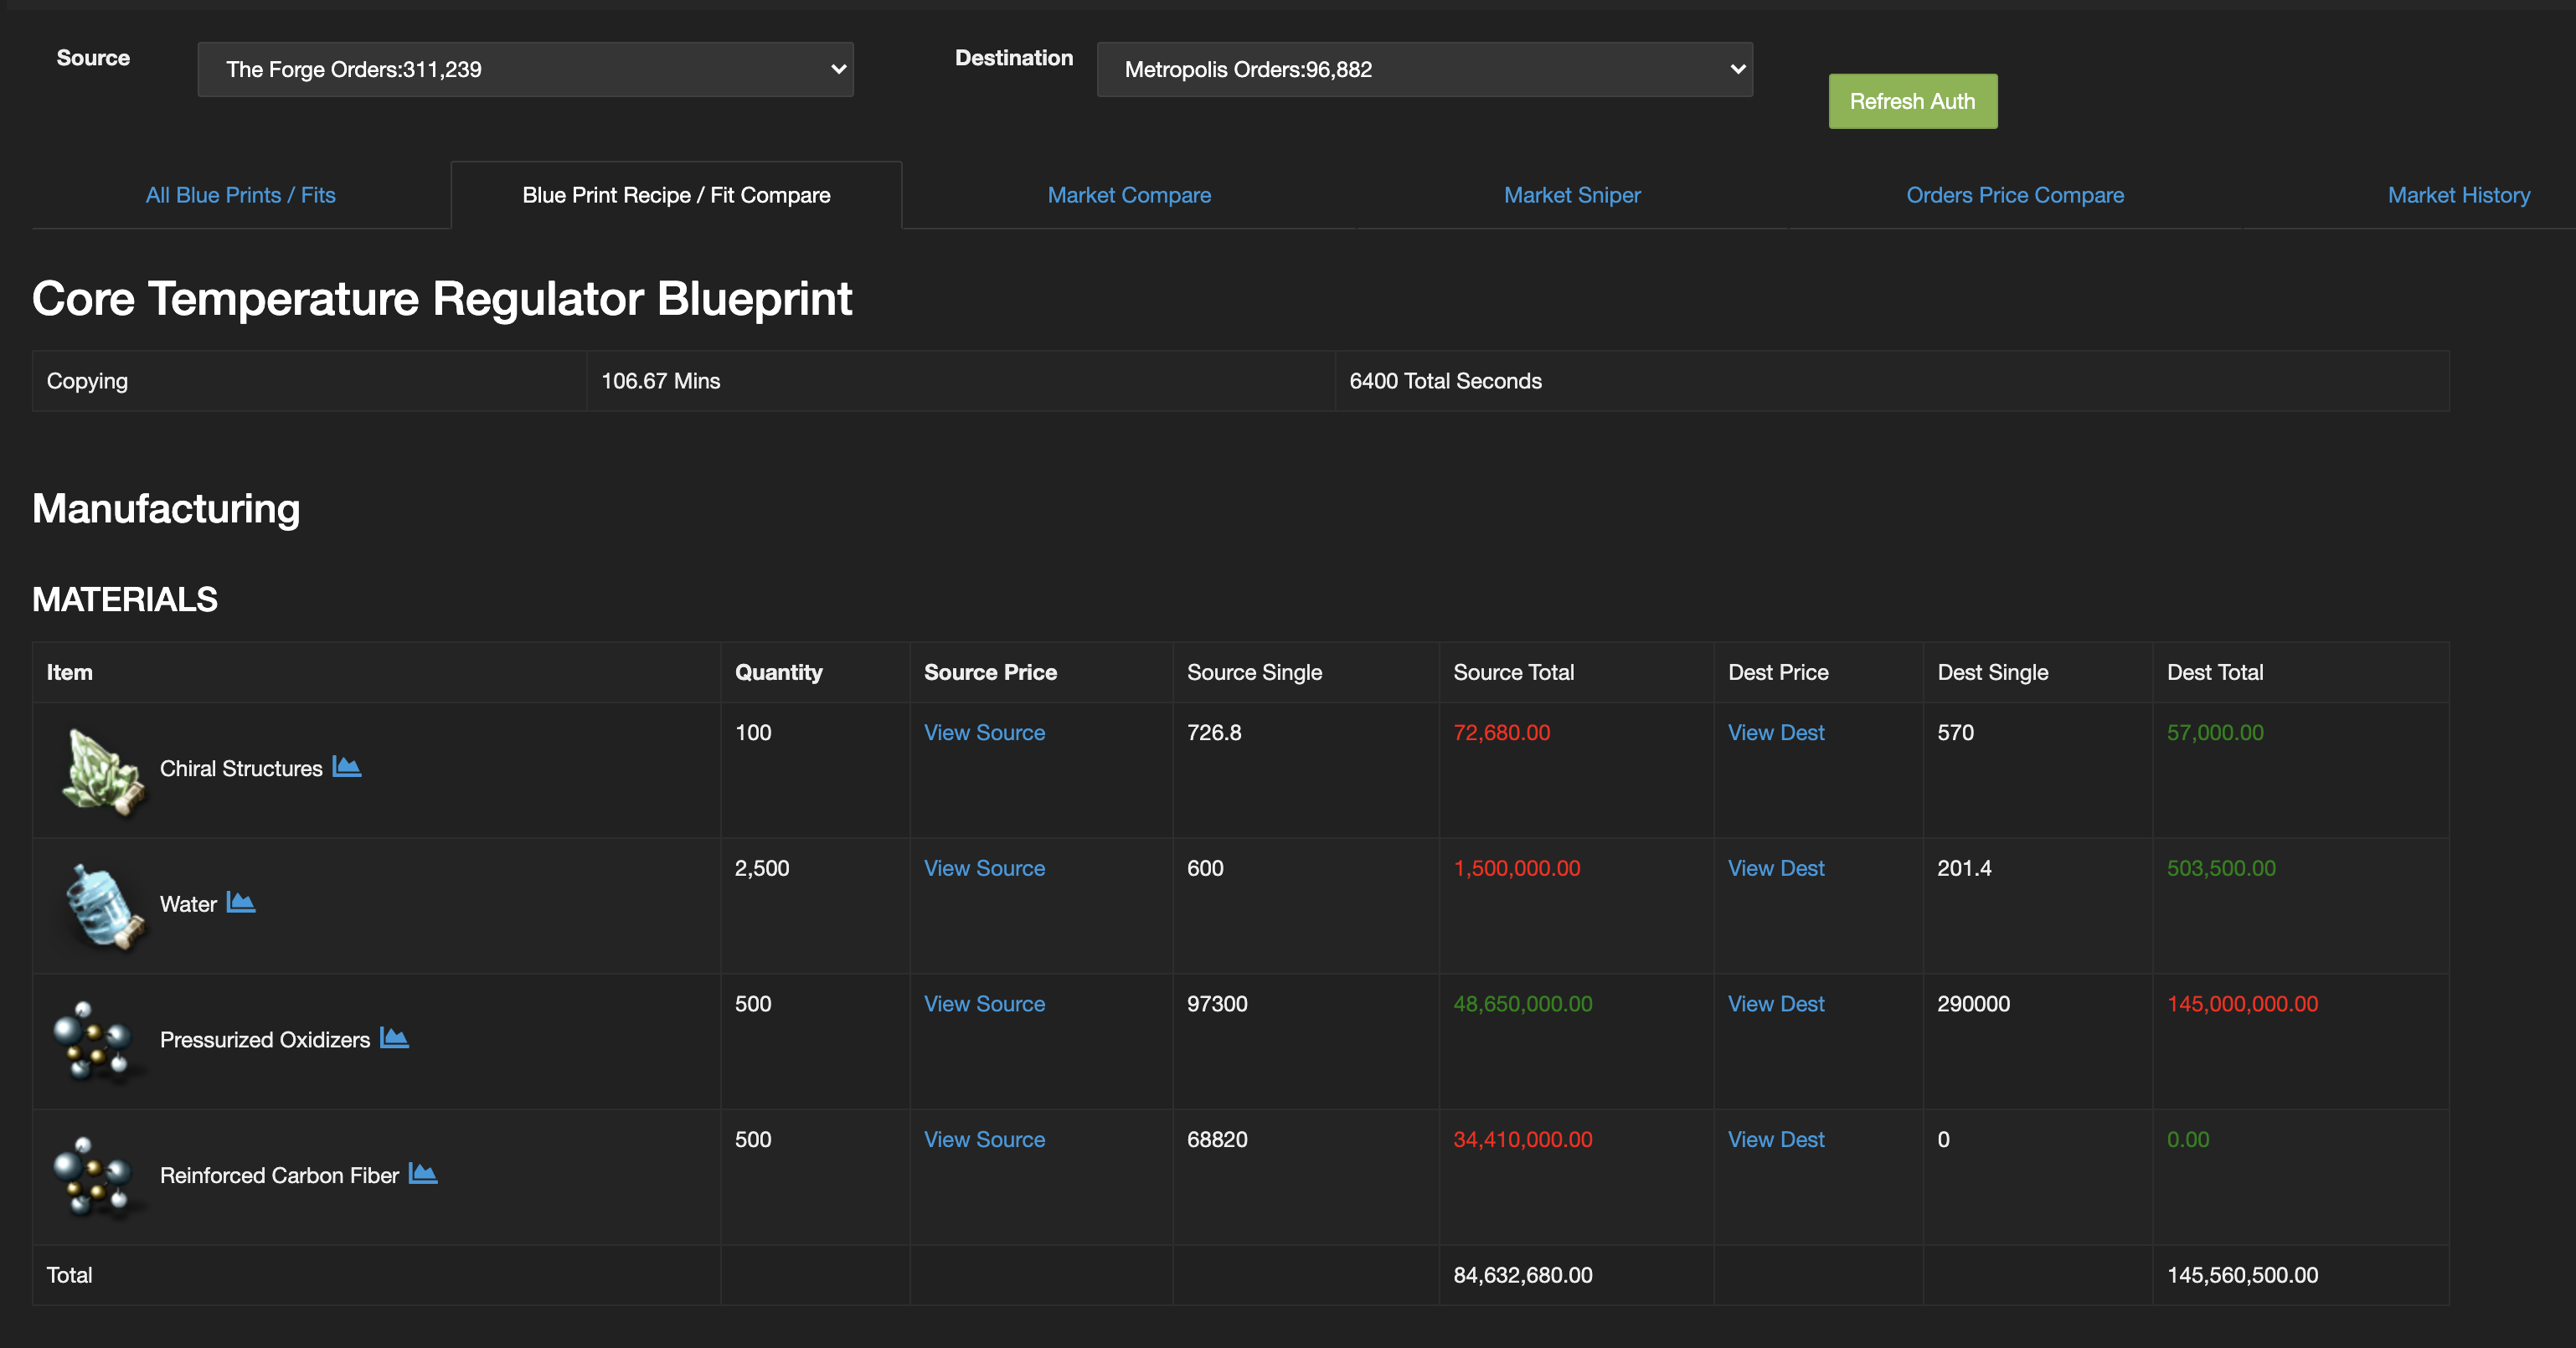View Source for Water
The width and height of the screenshot is (2576, 1348).
[984, 868]
